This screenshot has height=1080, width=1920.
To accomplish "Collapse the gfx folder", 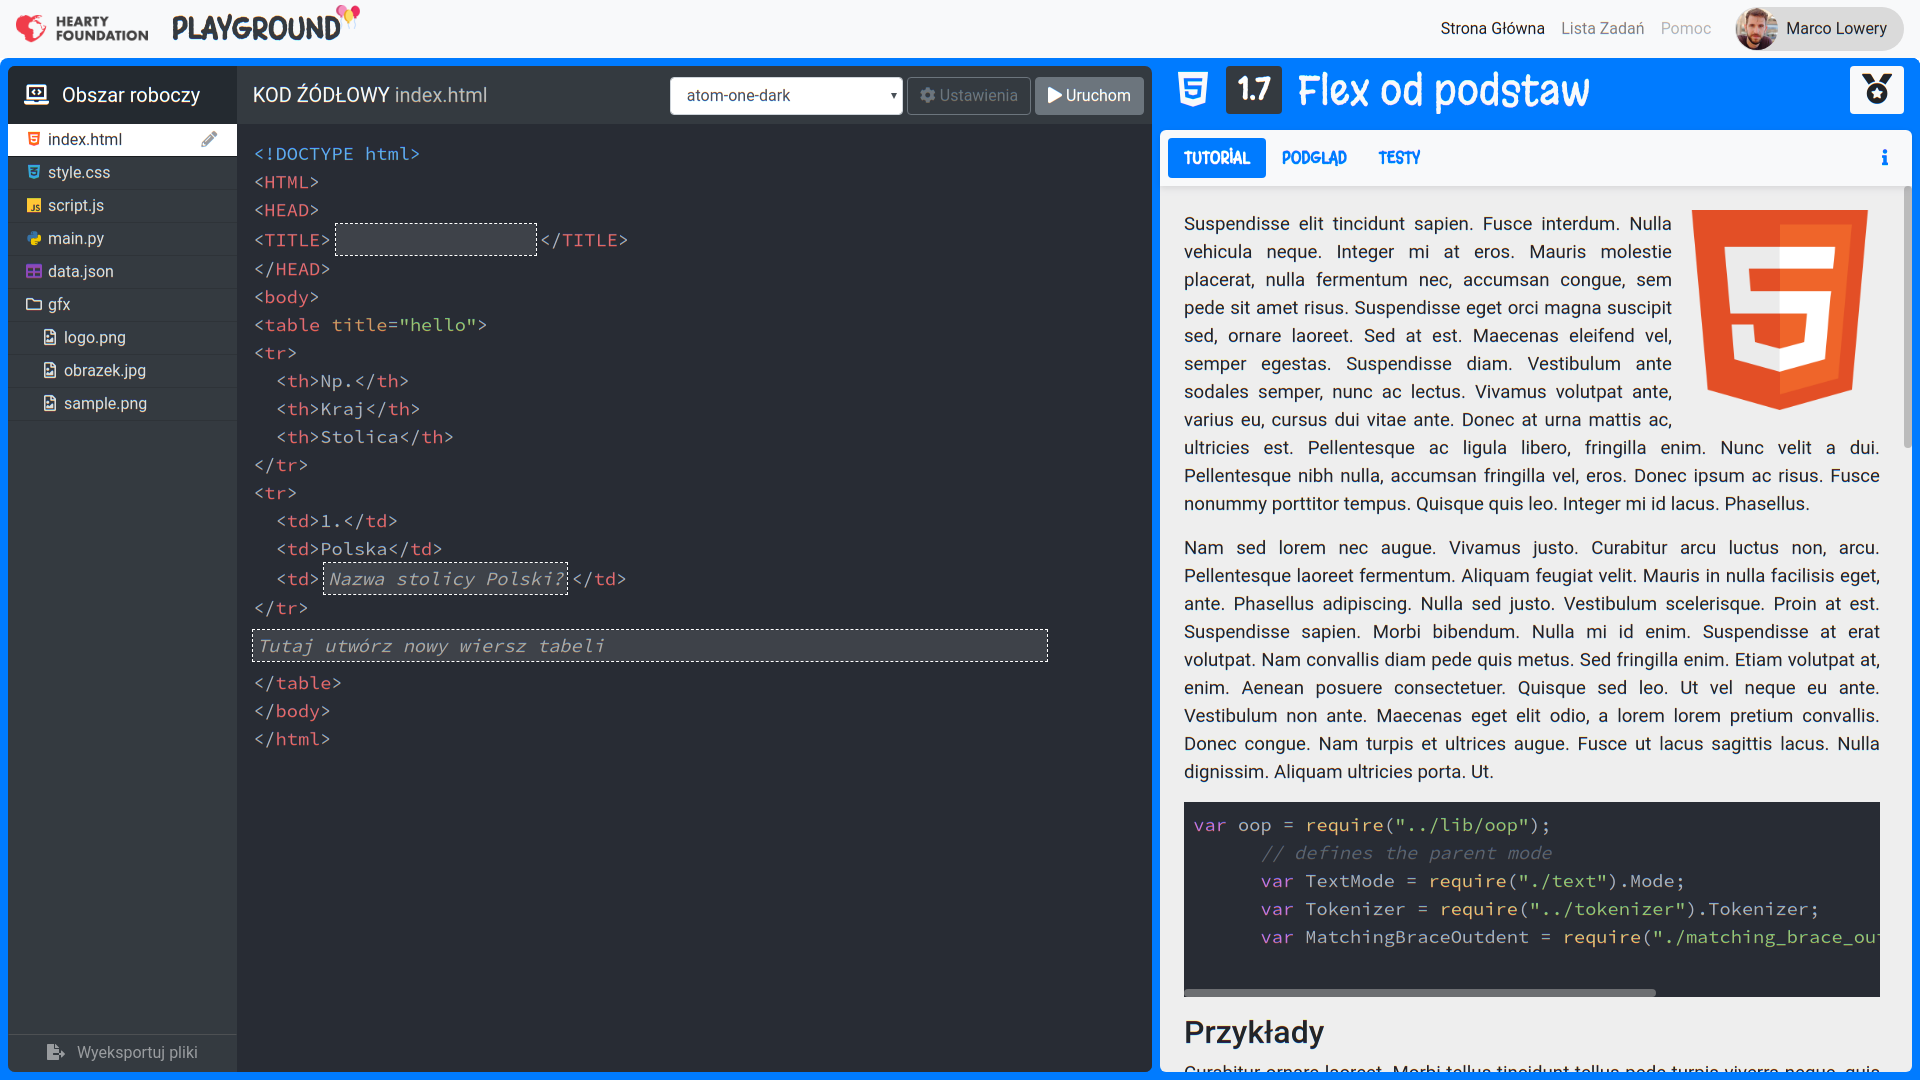I will [x=58, y=304].
